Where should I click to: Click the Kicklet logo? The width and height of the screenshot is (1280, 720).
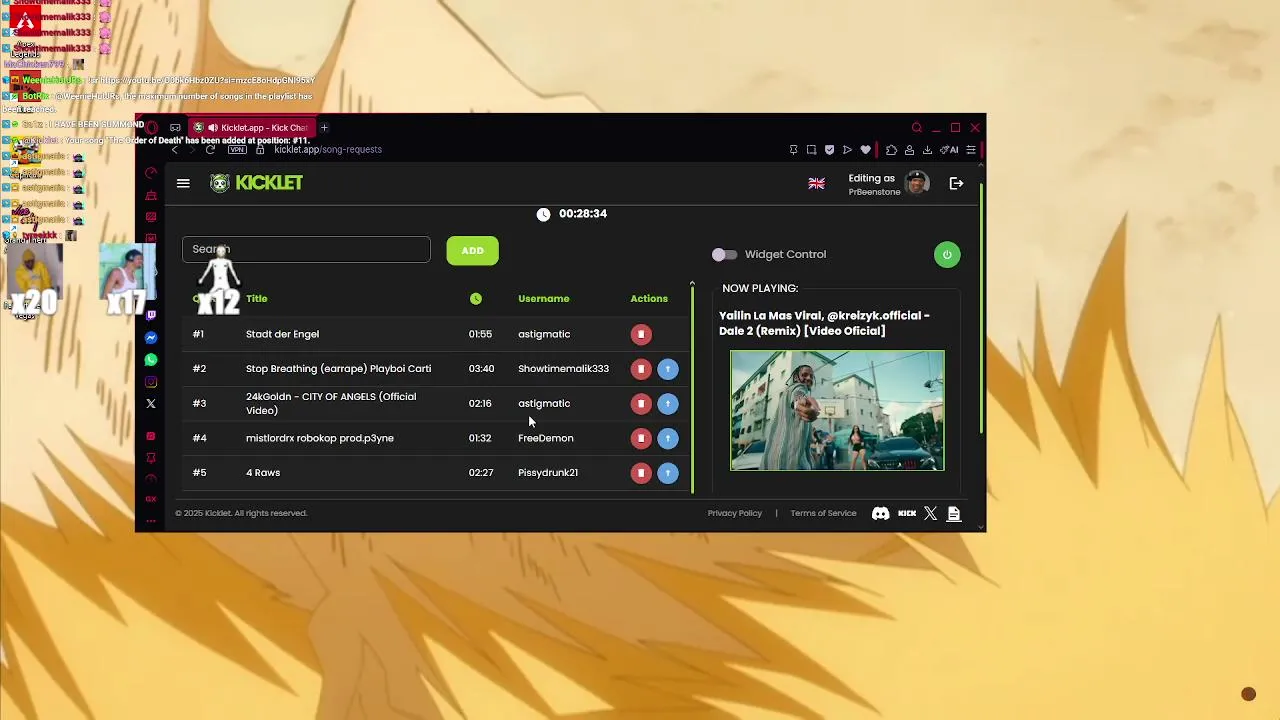[256, 183]
